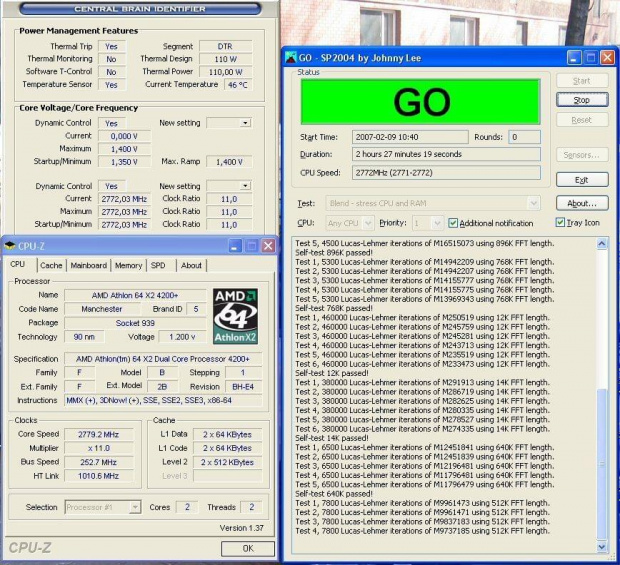Viewport: 620px width, 565px height.
Task: Click the Duration field
Action: 446,154
